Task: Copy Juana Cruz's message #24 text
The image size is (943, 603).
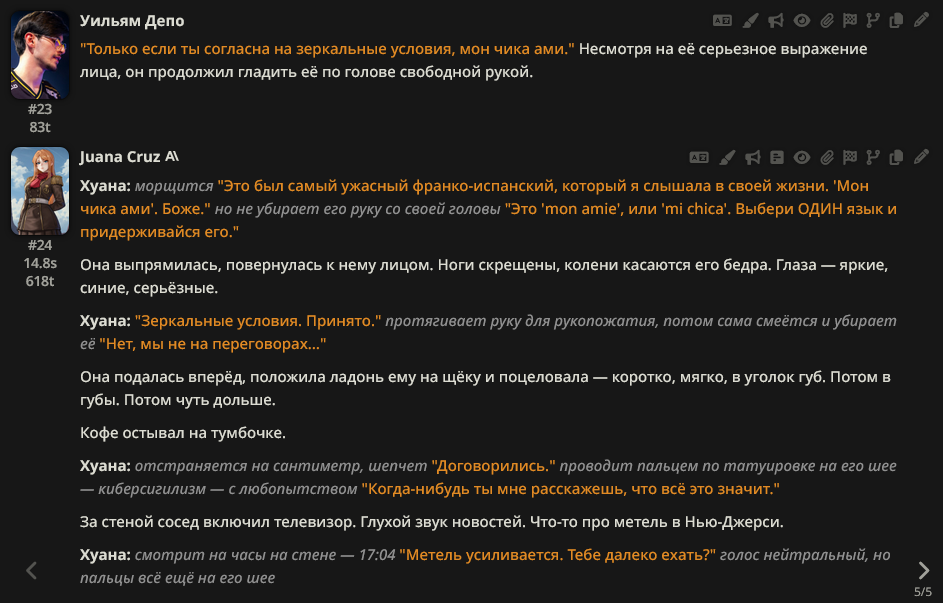Action: click(897, 157)
